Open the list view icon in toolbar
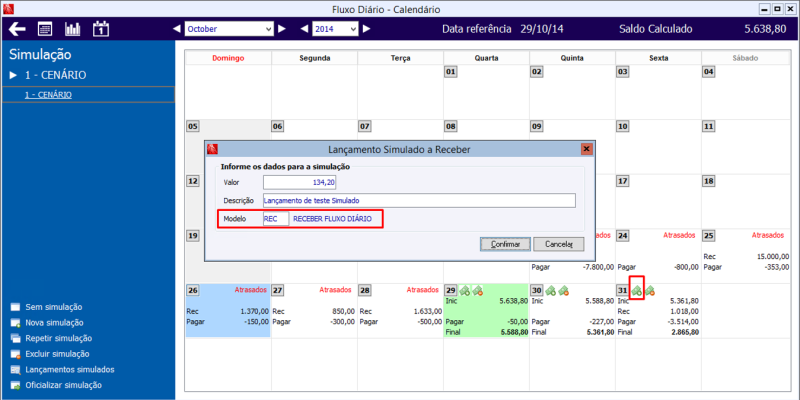The height and width of the screenshot is (400, 800). point(45,29)
